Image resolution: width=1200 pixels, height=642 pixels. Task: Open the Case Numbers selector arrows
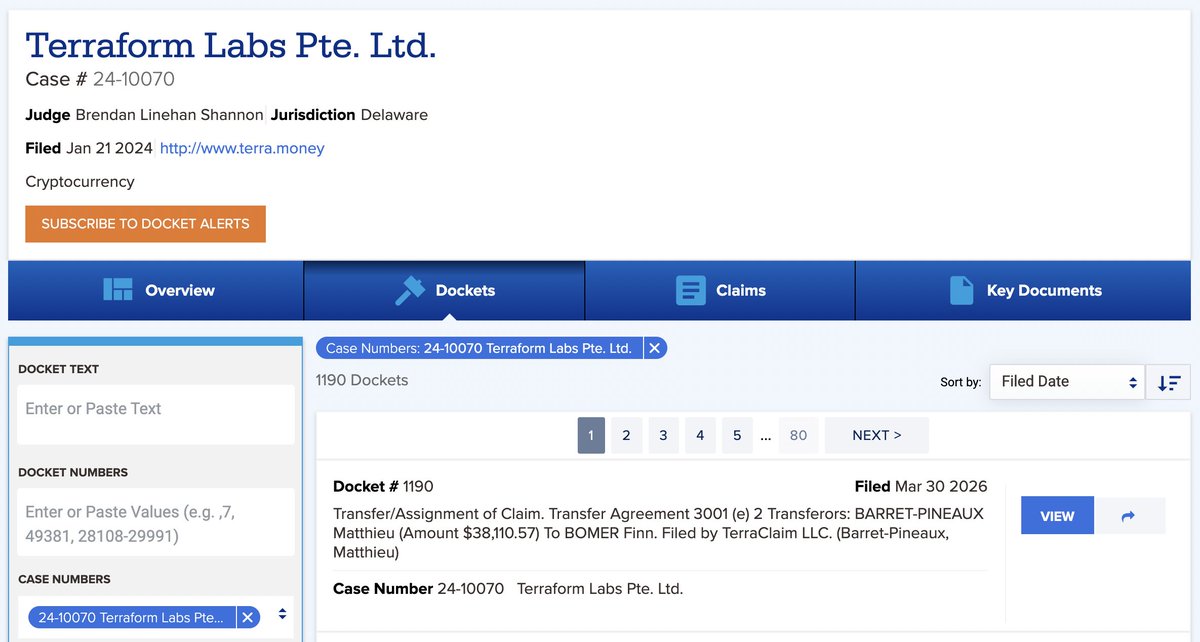[x=282, y=614]
